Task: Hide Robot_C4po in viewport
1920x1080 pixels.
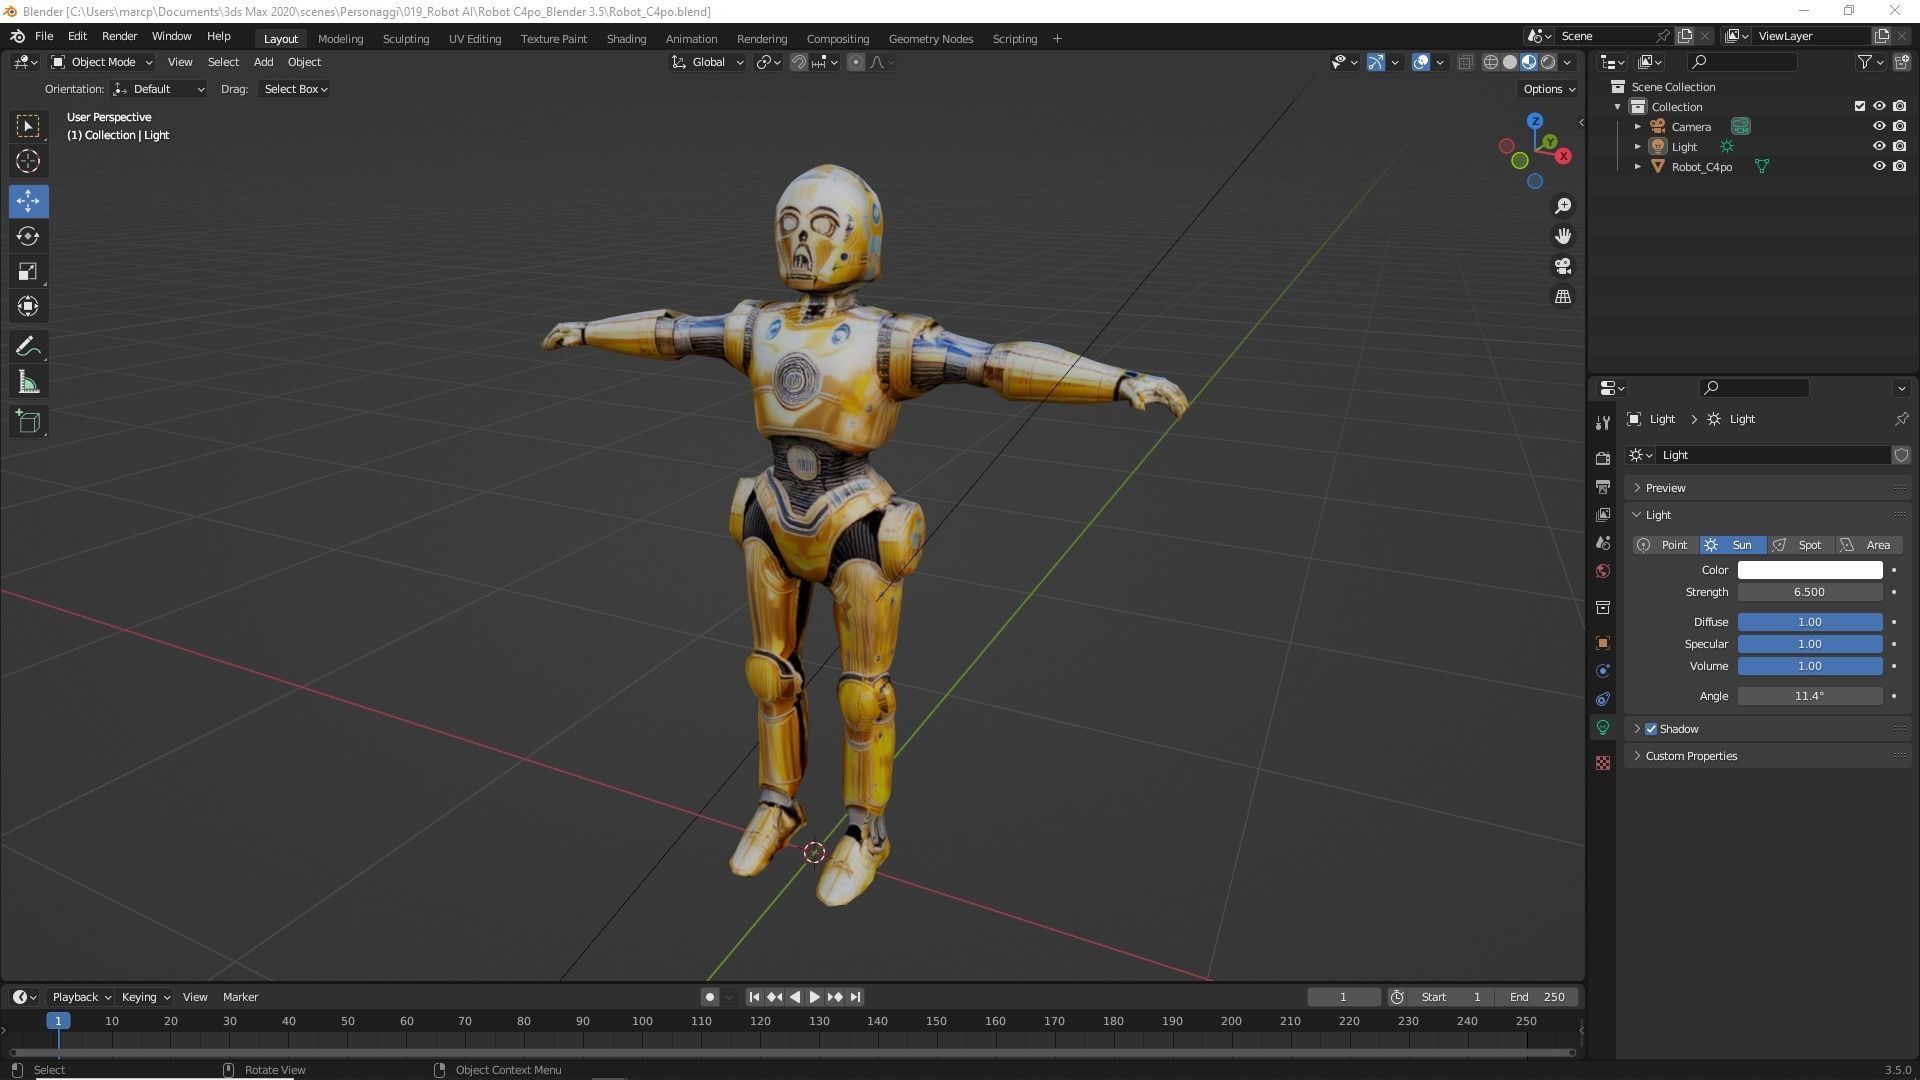Action: (x=1879, y=167)
